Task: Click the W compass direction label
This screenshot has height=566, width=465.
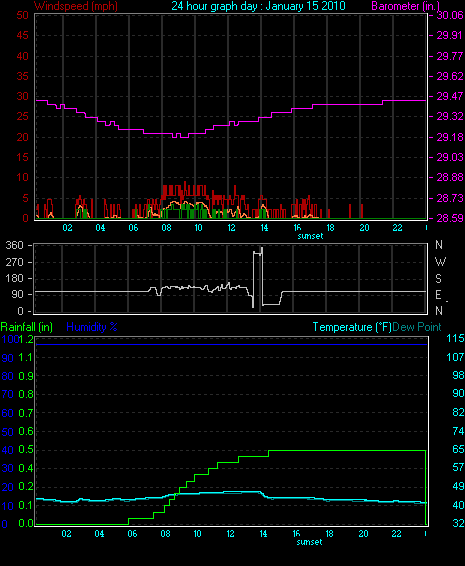Action: [440, 262]
